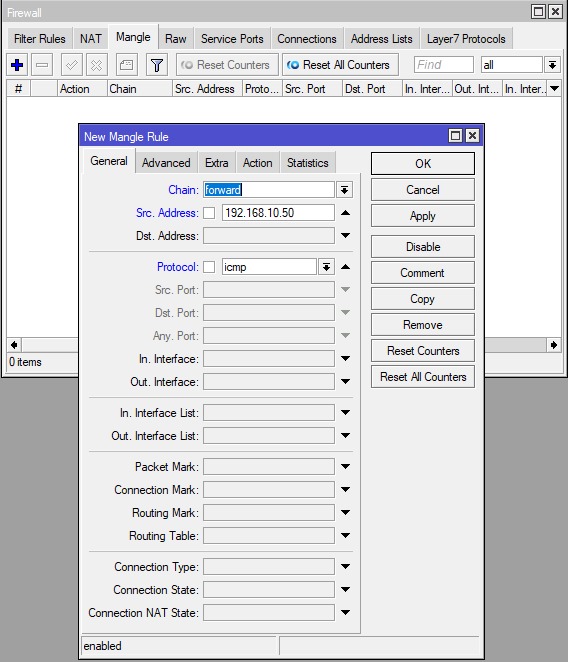Click the Disable button
This screenshot has height=662, width=568.
tap(423, 247)
